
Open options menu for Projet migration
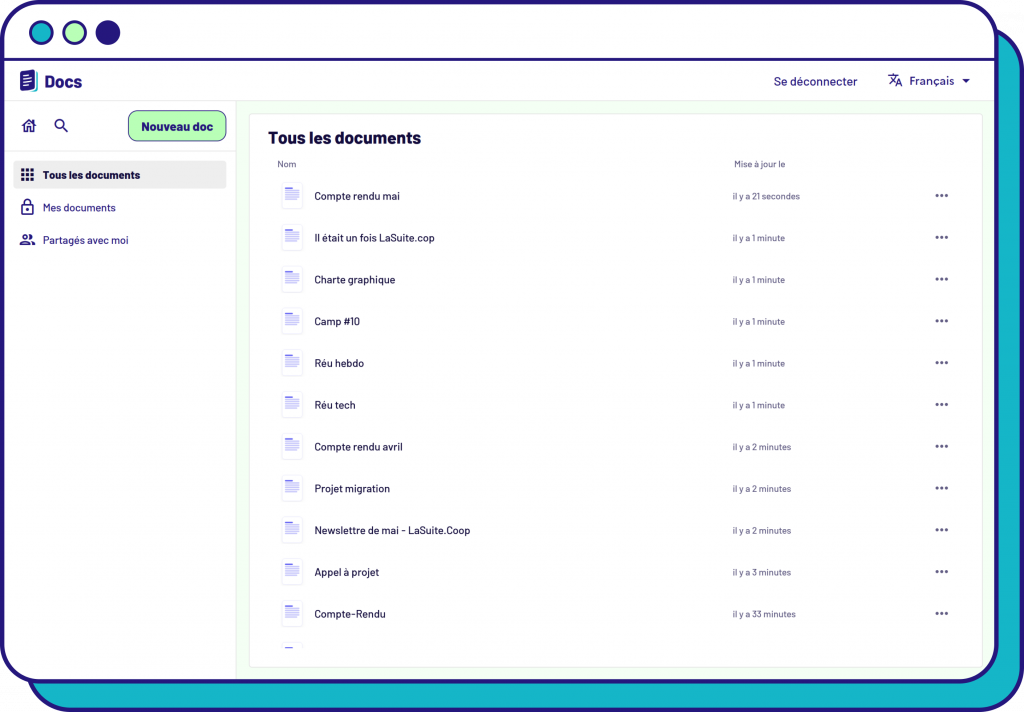(941, 488)
